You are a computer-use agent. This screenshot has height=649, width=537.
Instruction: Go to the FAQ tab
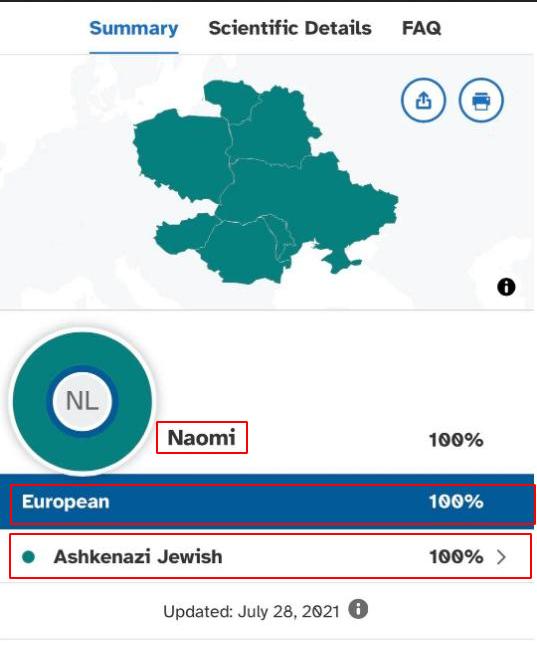[421, 28]
